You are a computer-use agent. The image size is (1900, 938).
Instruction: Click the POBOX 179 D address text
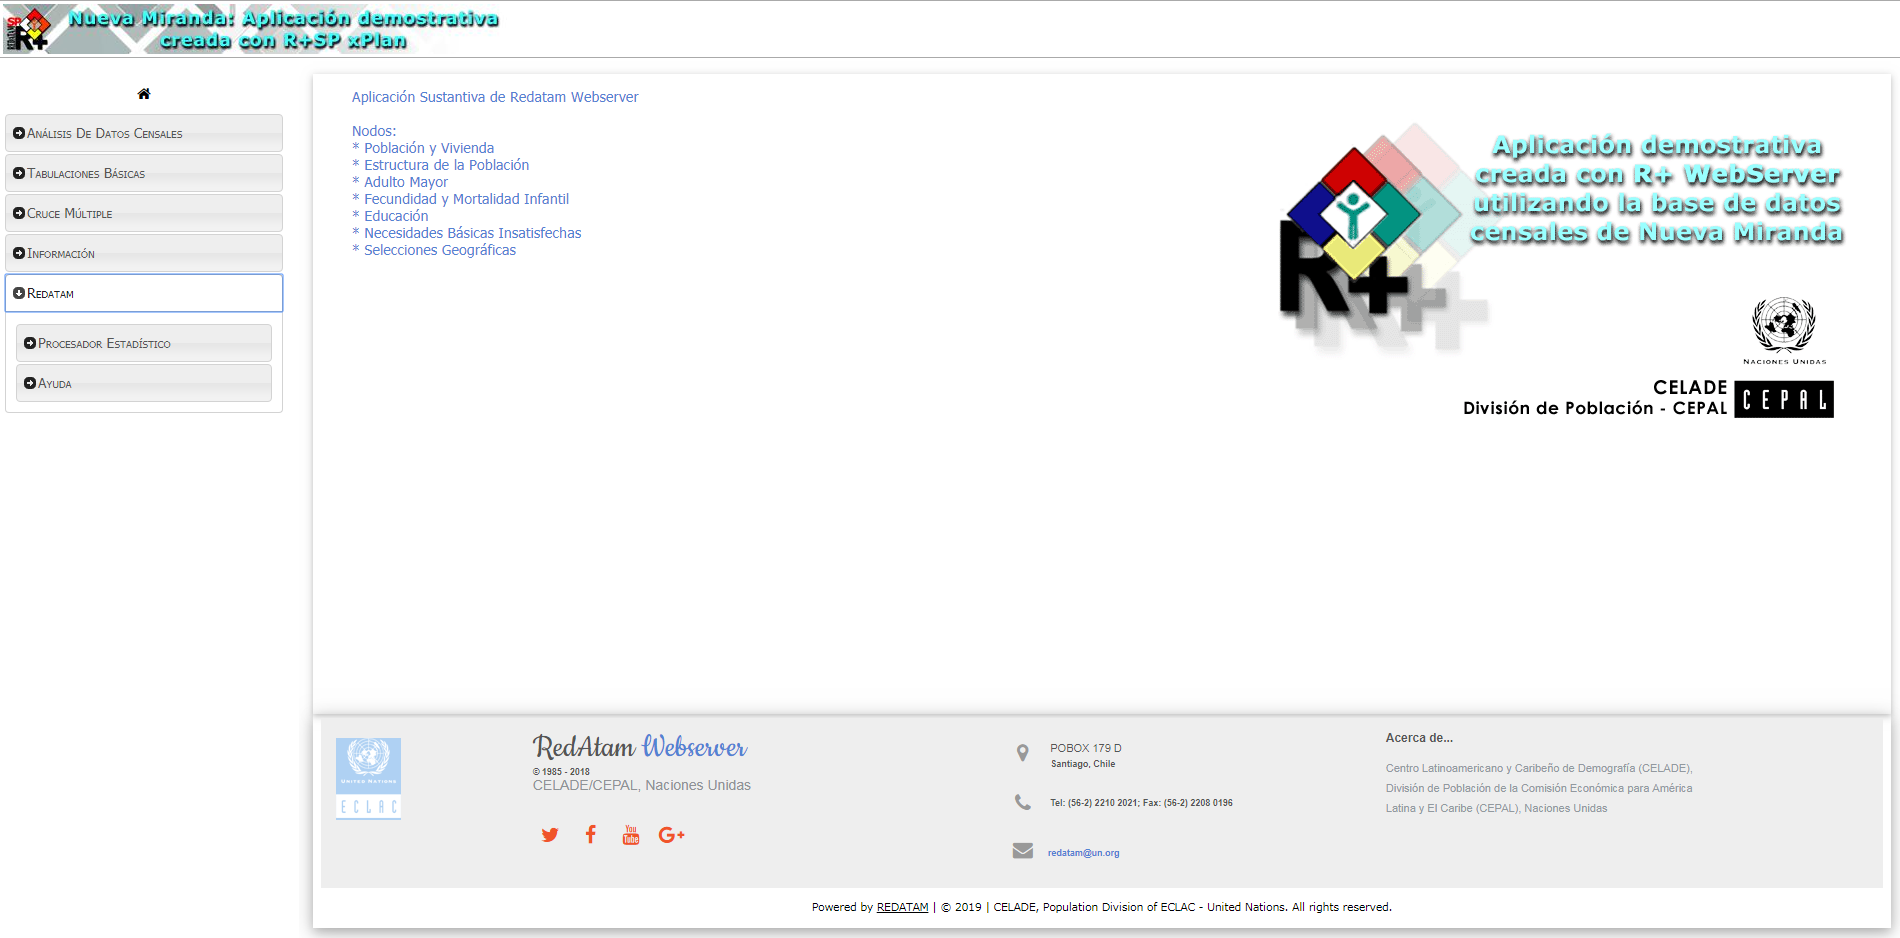coord(1086,748)
